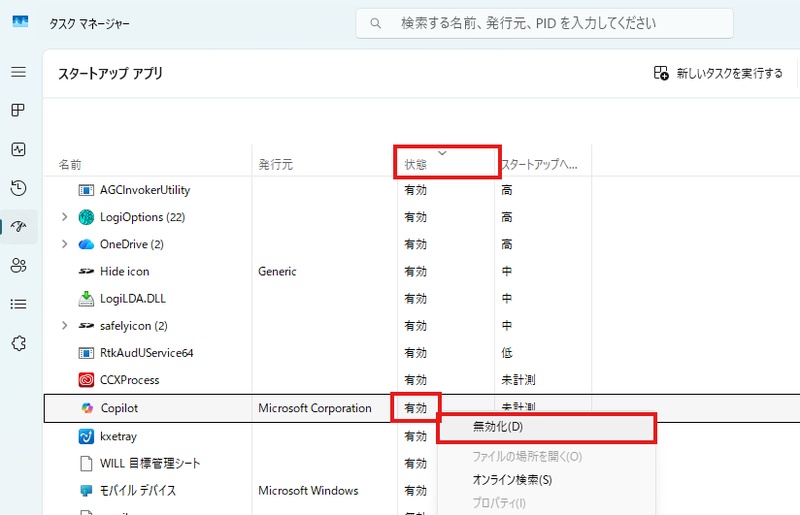The image size is (800, 515).
Task: Select the Hide icon row name
Action: coord(124,271)
